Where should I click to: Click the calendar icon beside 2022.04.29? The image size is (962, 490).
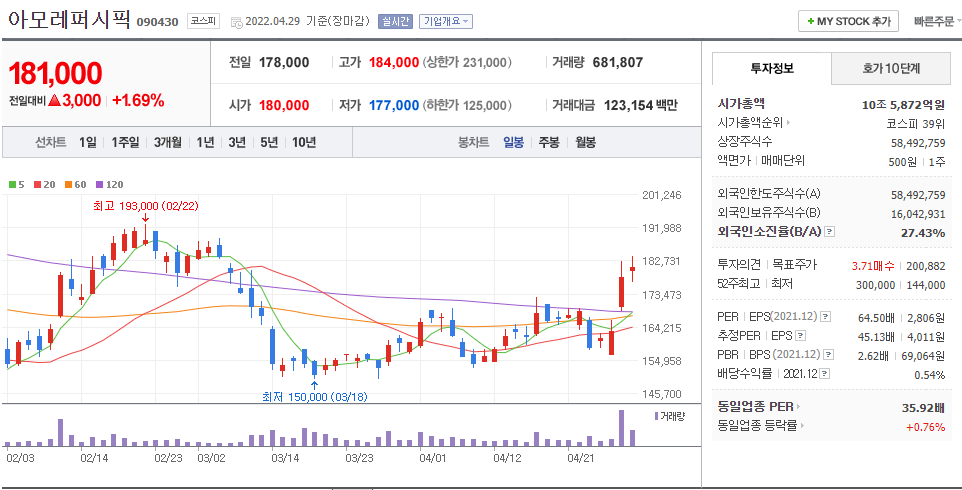[x=236, y=22]
